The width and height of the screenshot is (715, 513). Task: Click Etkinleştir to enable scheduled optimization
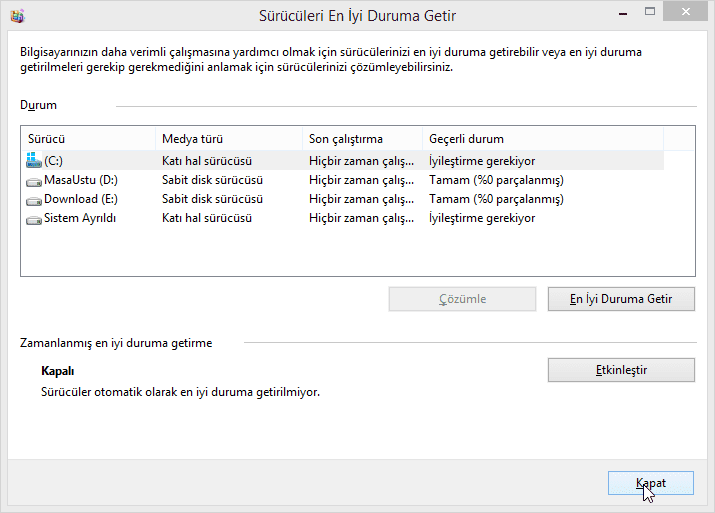point(621,370)
